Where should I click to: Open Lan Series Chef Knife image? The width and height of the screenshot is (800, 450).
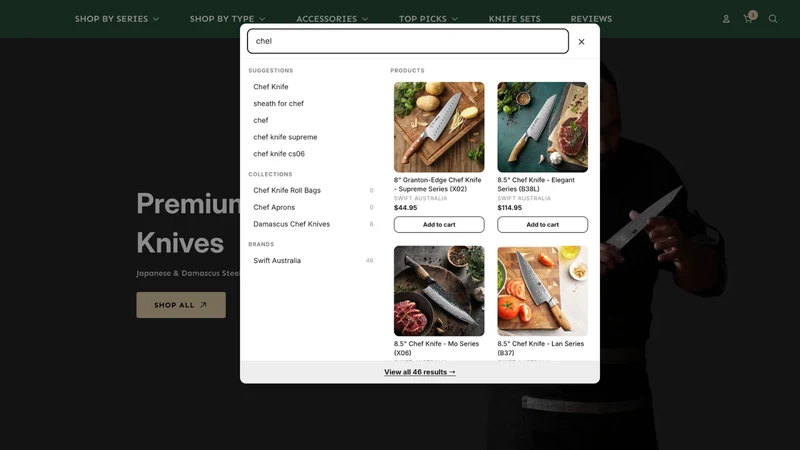click(x=542, y=291)
